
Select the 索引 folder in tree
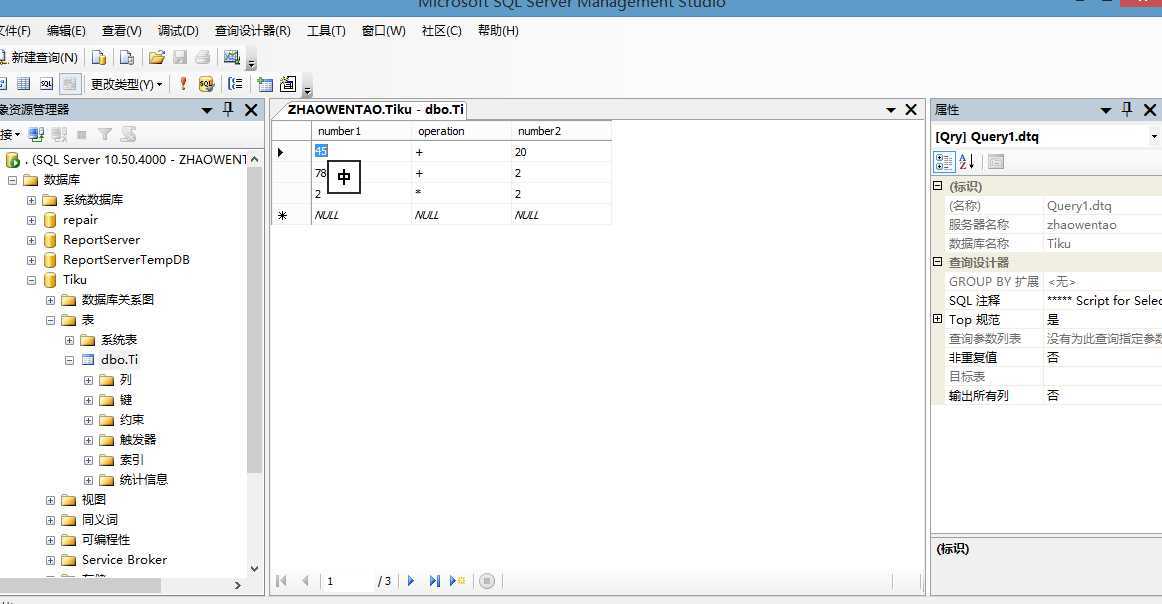(x=131, y=459)
